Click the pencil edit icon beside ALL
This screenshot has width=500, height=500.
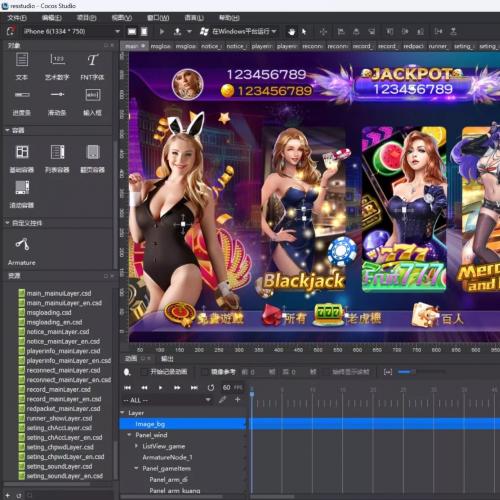223,399
